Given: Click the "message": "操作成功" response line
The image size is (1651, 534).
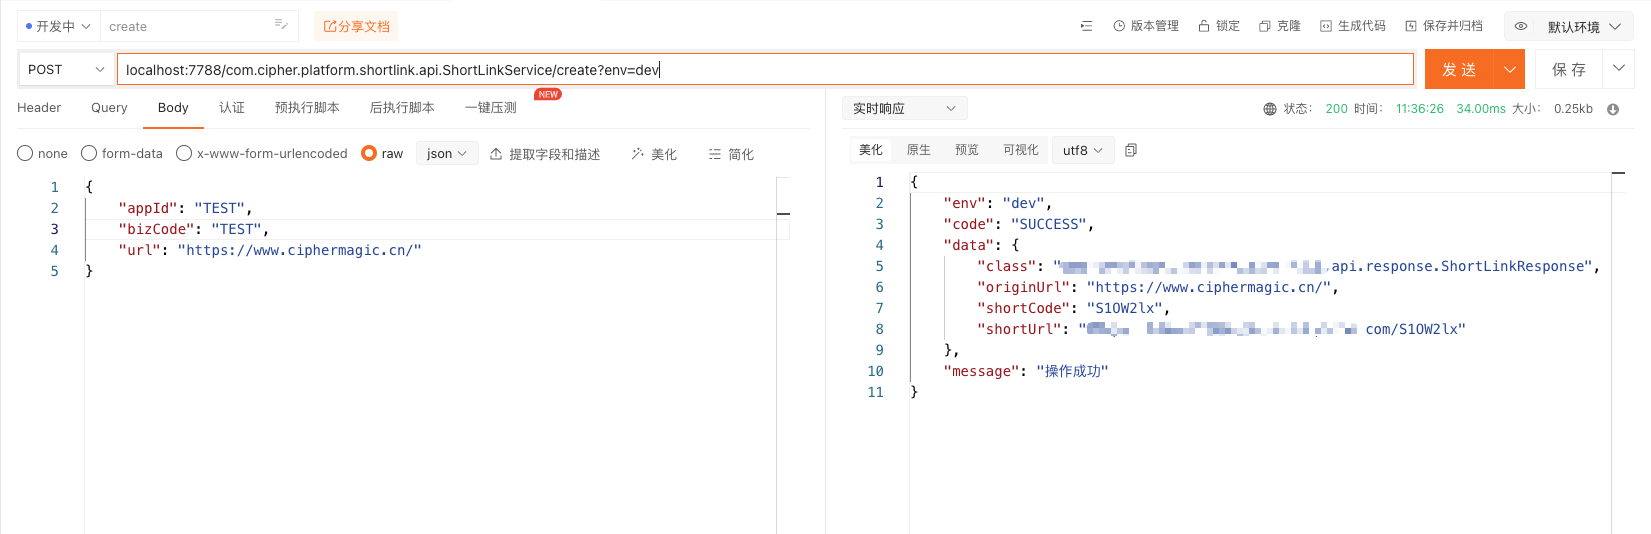Looking at the screenshot, I should tap(1026, 371).
